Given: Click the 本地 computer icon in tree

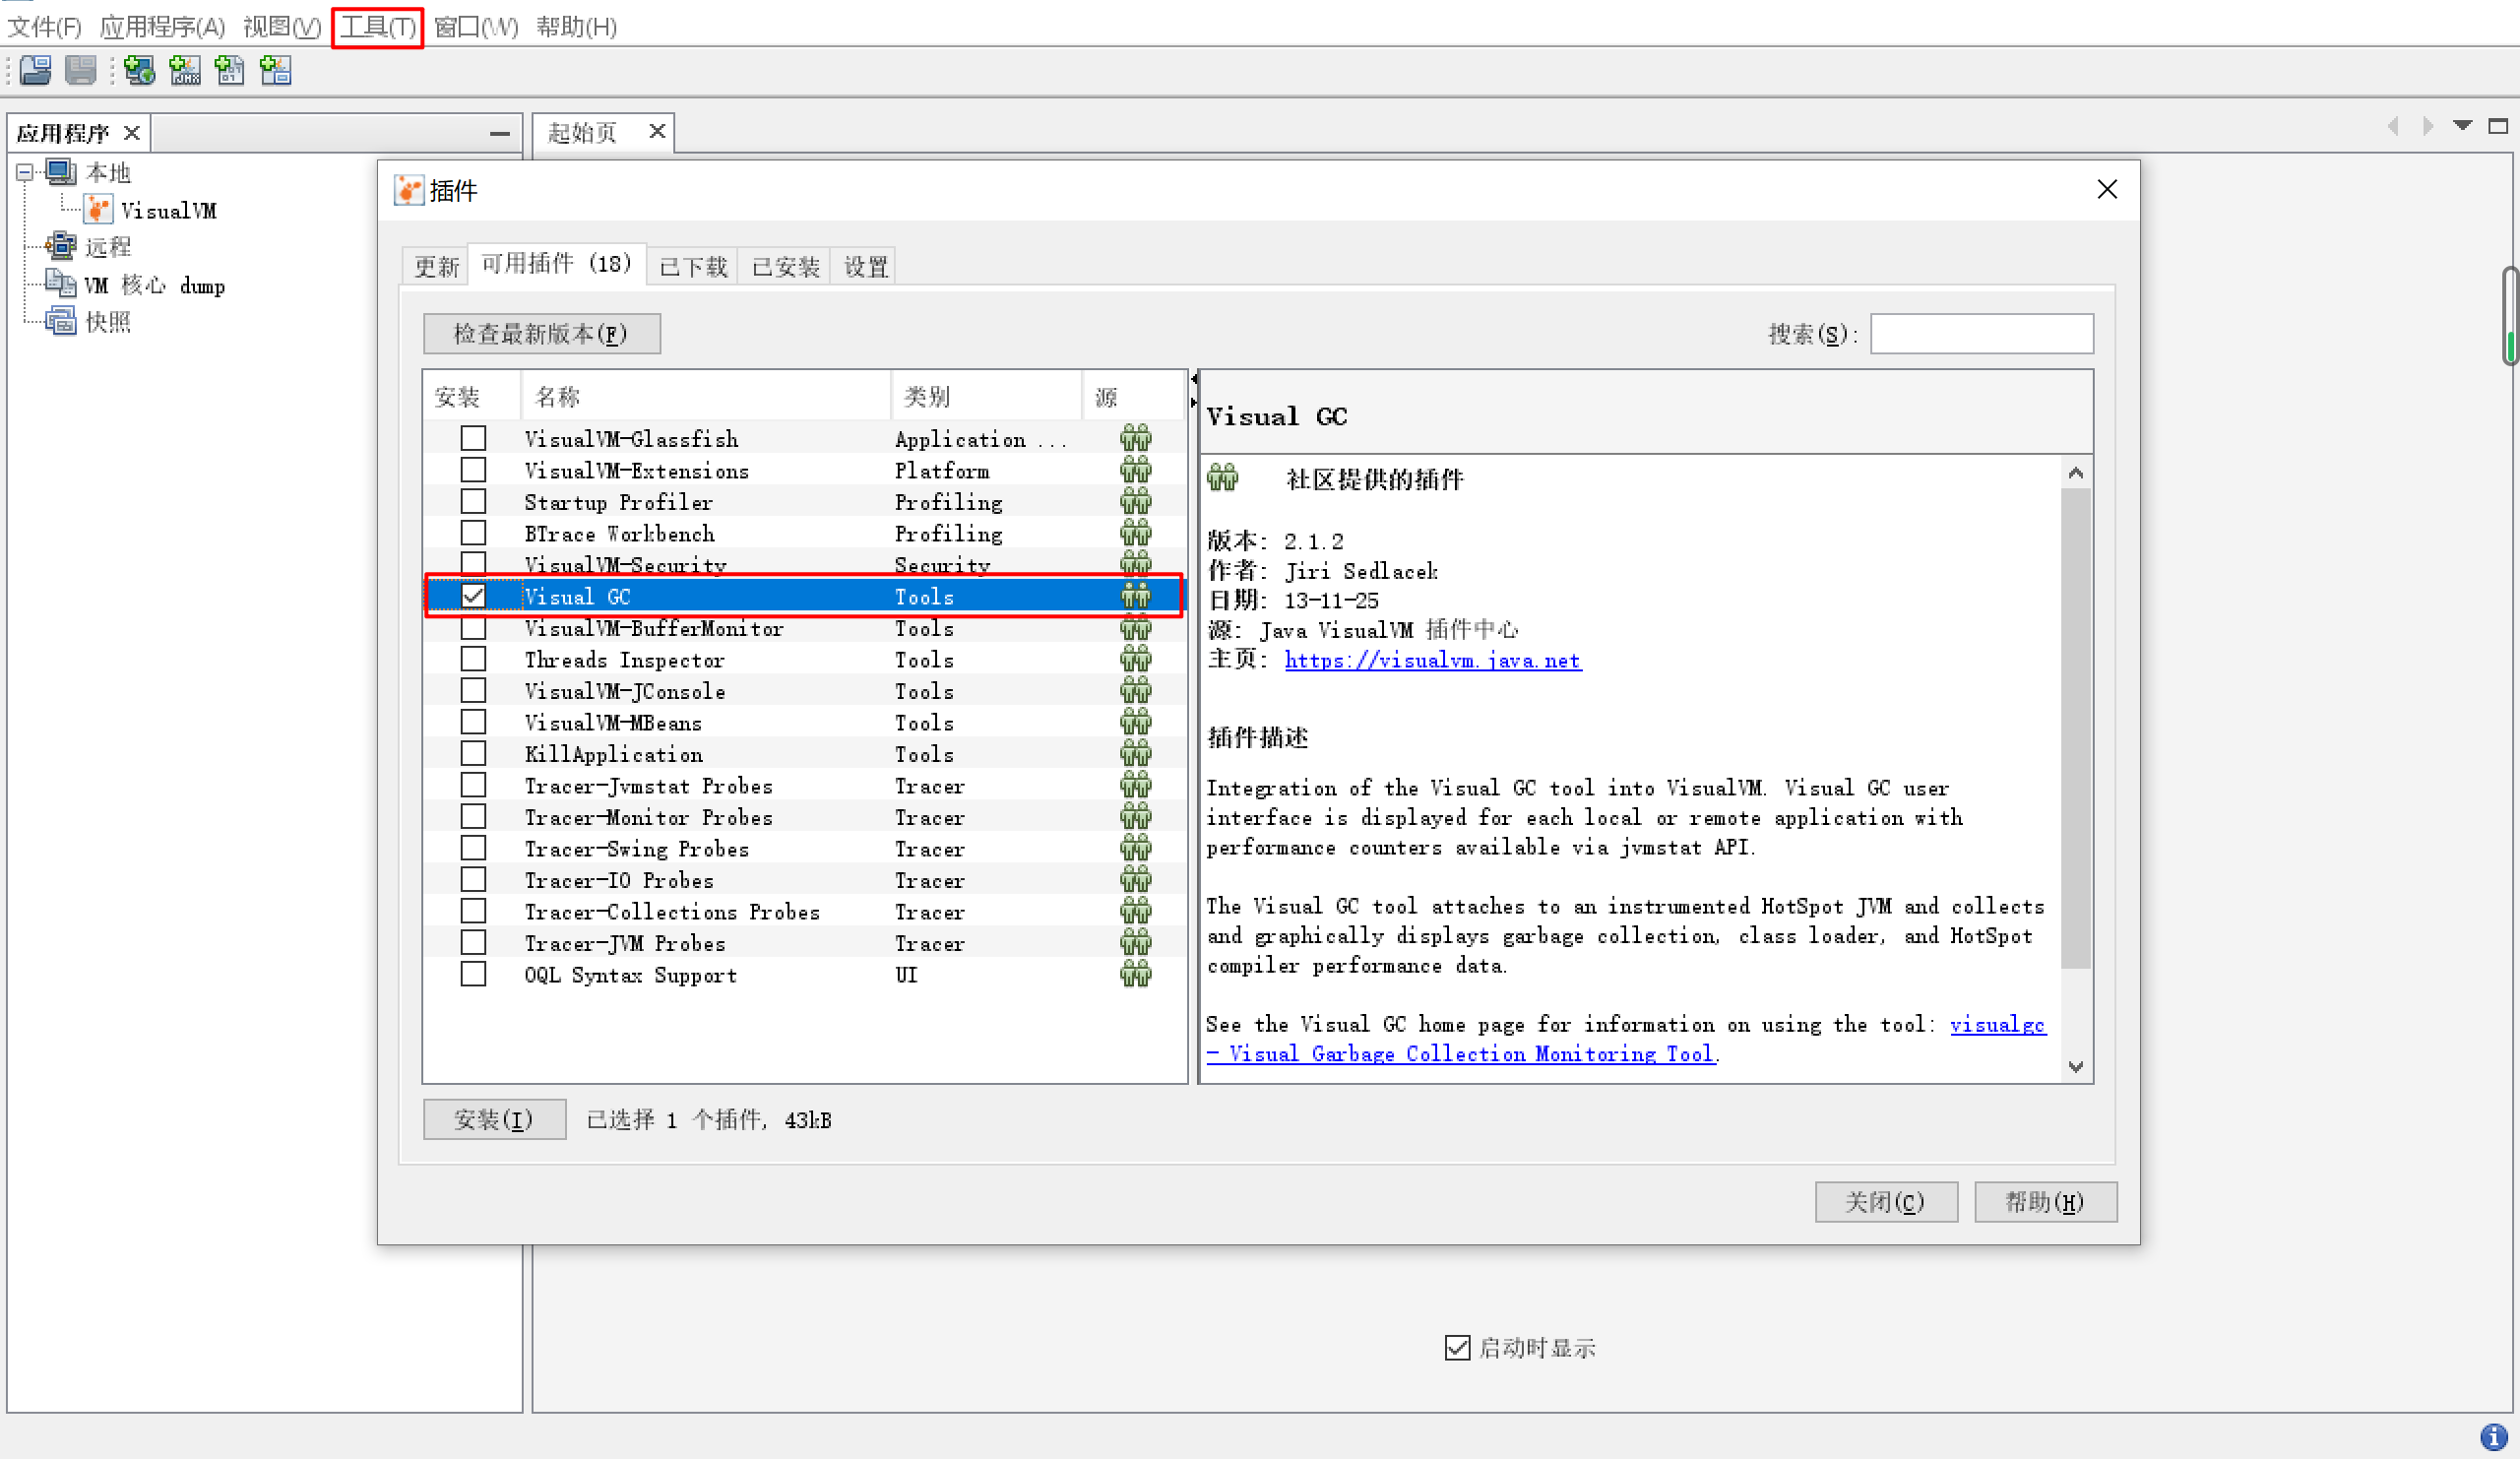Looking at the screenshot, I should point(61,172).
